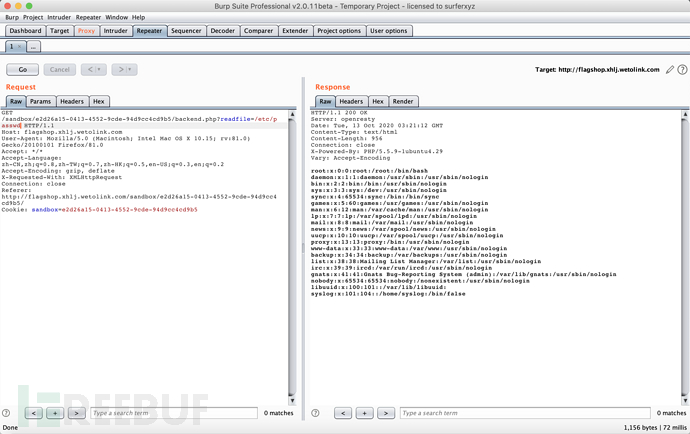Add a new Repeater tab with '...'
The image size is (690, 434).
click(33, 46)
